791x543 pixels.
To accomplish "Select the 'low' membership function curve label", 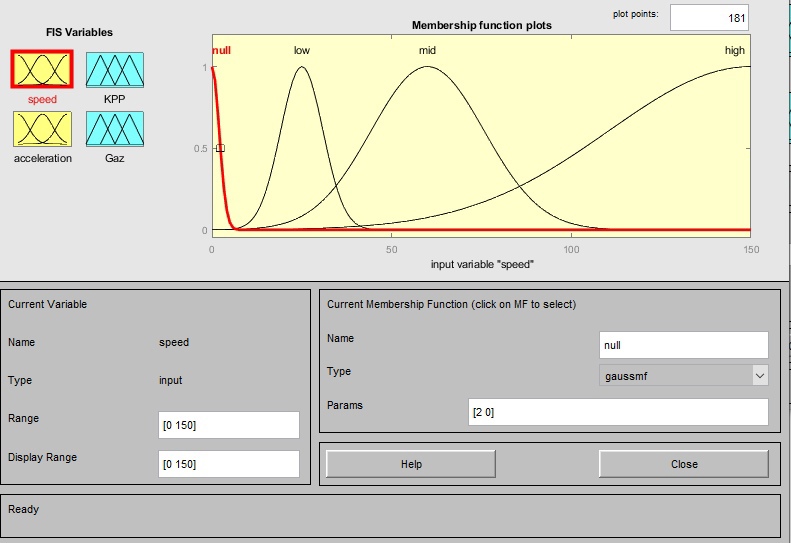I will tap(302, 50).
